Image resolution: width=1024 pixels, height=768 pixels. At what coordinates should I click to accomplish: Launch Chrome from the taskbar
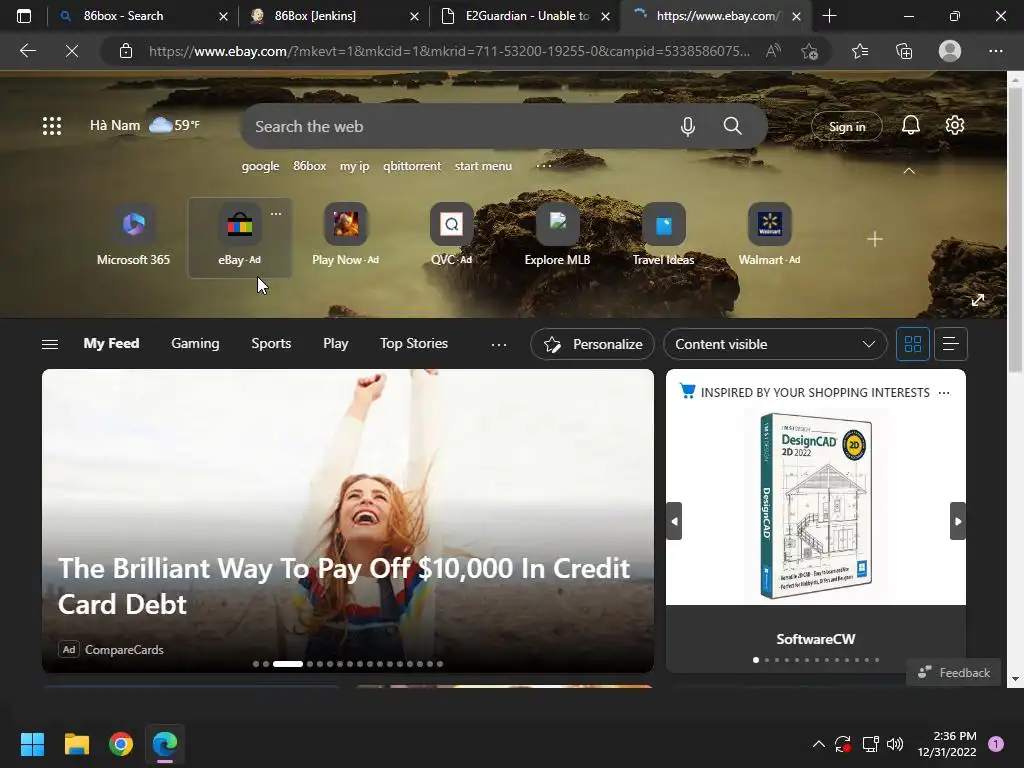click(121, 744)
